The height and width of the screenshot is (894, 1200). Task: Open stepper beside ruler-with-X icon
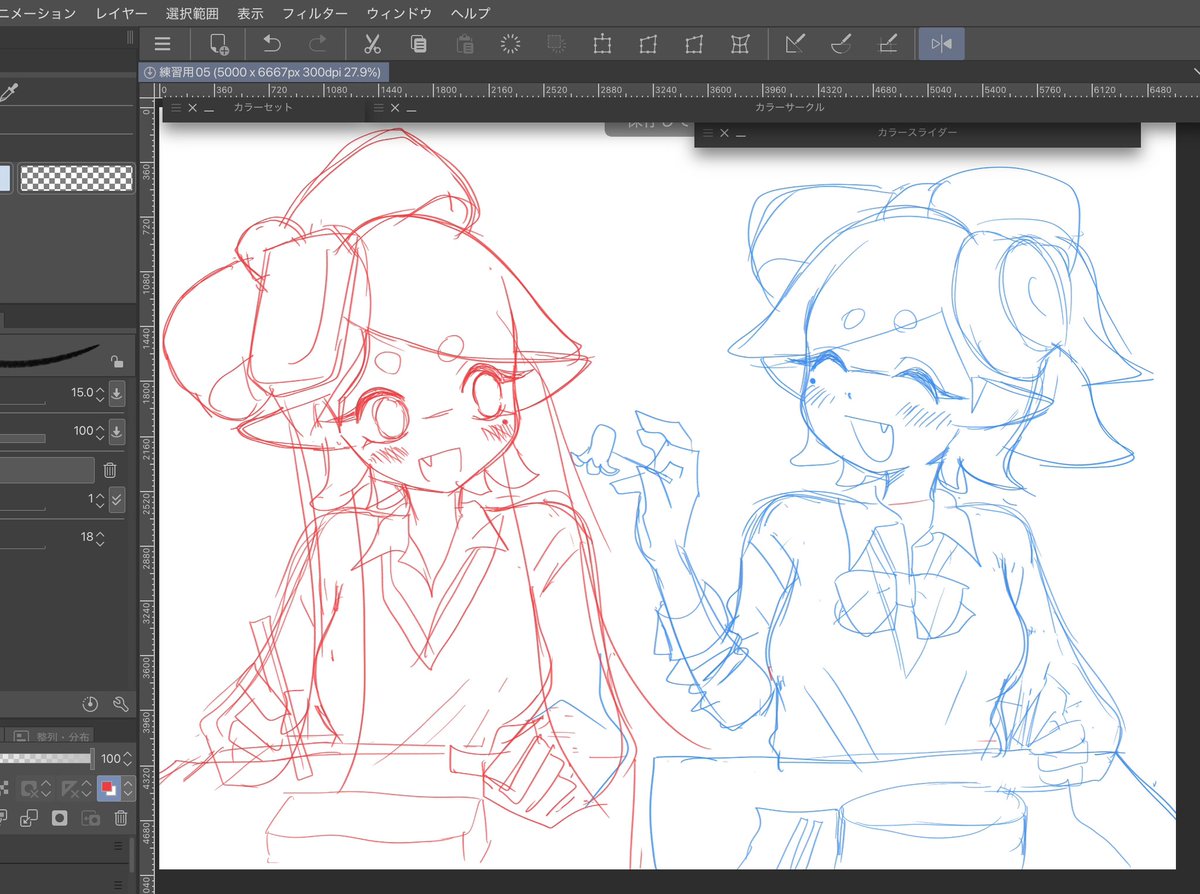(88, 788)
